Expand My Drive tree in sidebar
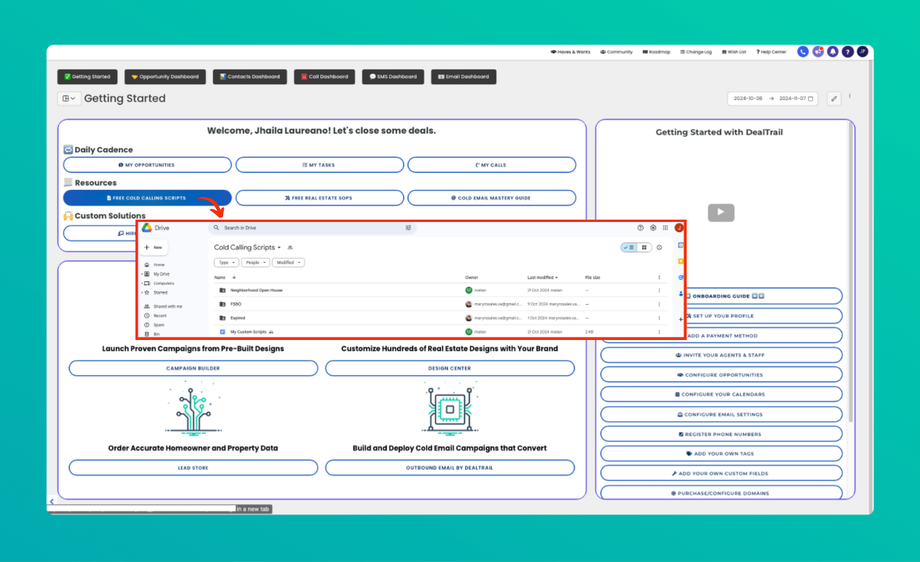Screen dimensions: 920x562 [x=143, y=274]
